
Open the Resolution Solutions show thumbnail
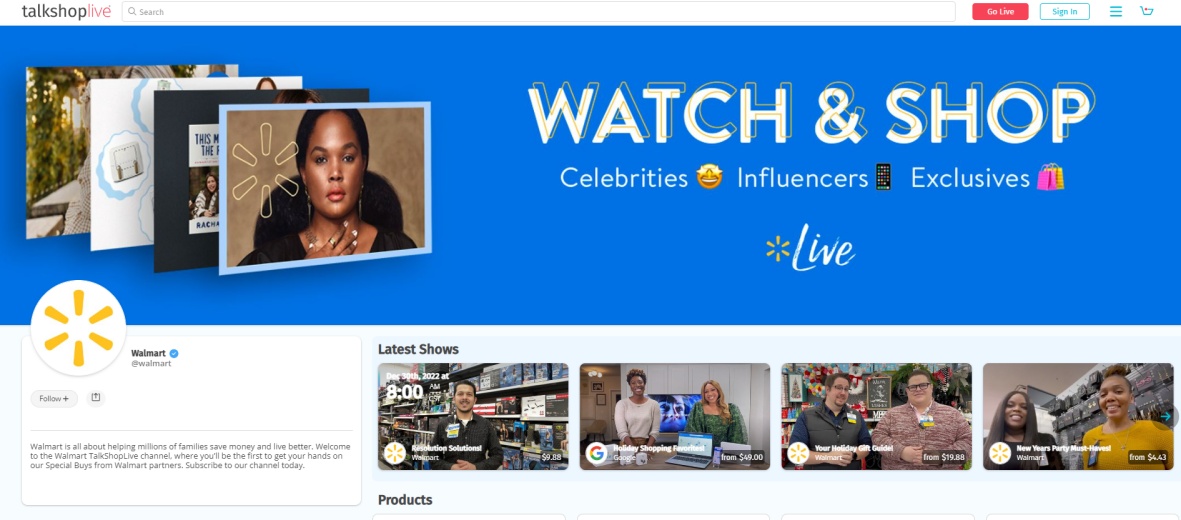tap(473, 416)
